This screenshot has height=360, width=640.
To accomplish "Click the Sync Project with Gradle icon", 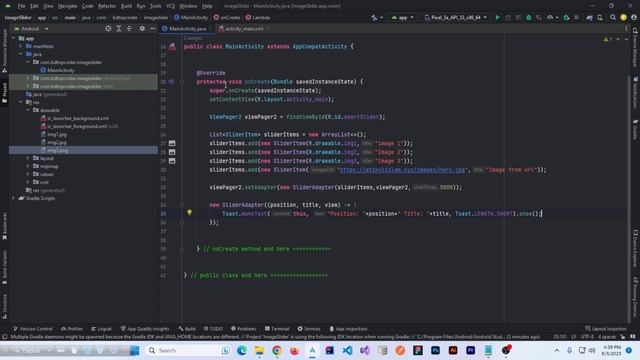I will click(x=589, y=18).
